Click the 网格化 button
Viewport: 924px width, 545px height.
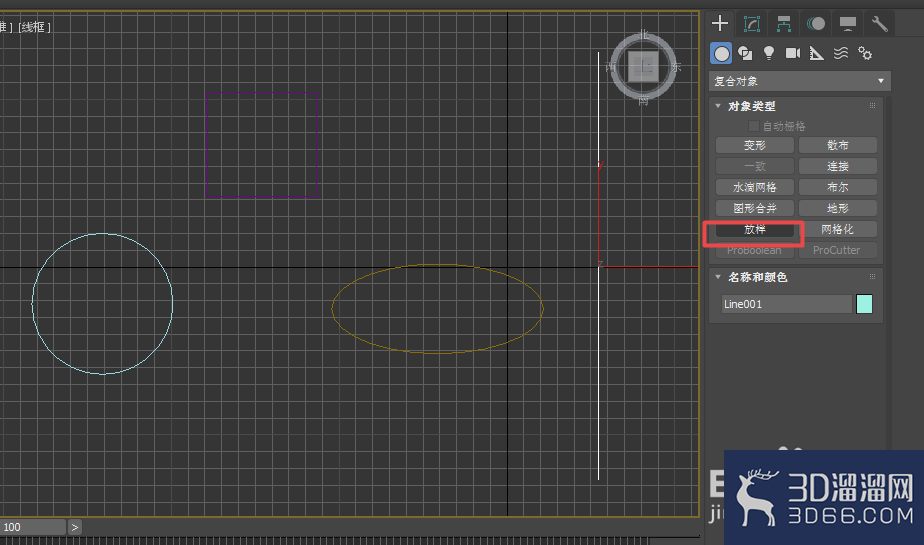[837, 229]
